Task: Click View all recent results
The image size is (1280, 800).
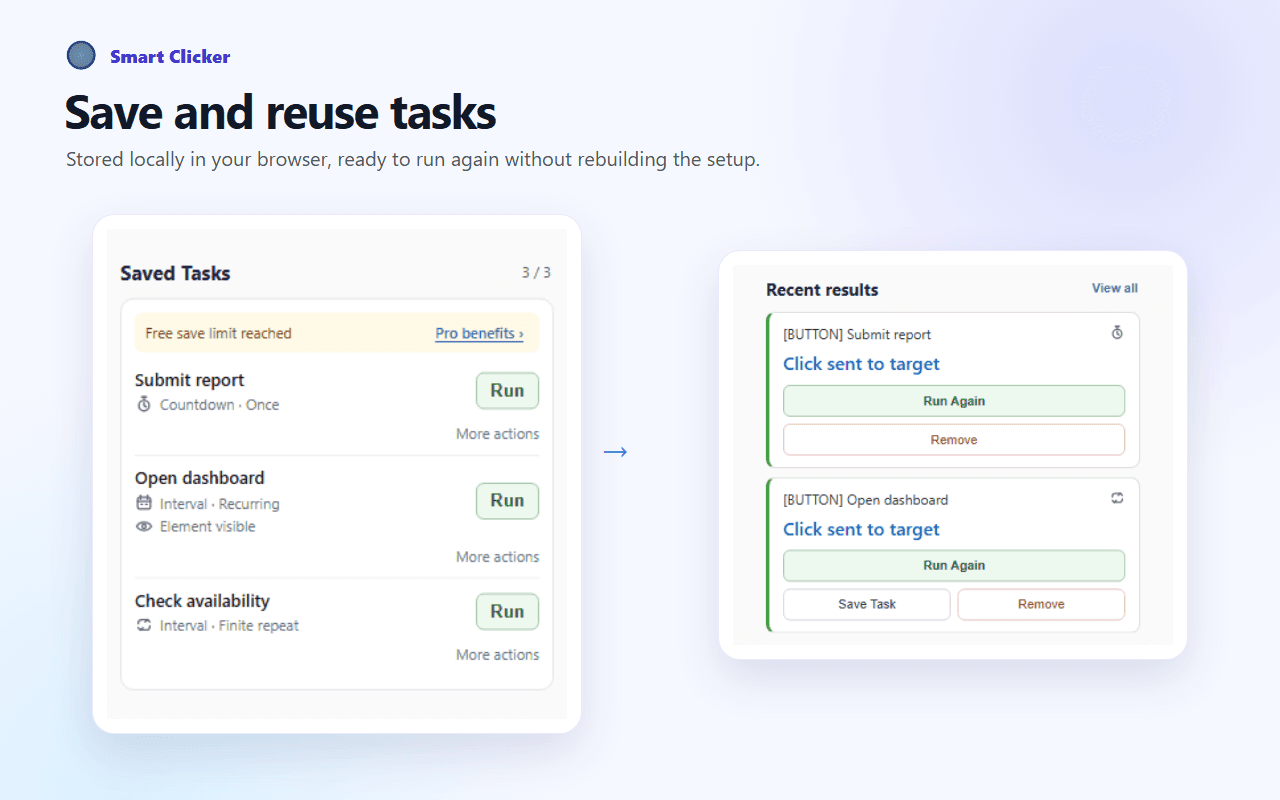Action: pos(1114,288)
